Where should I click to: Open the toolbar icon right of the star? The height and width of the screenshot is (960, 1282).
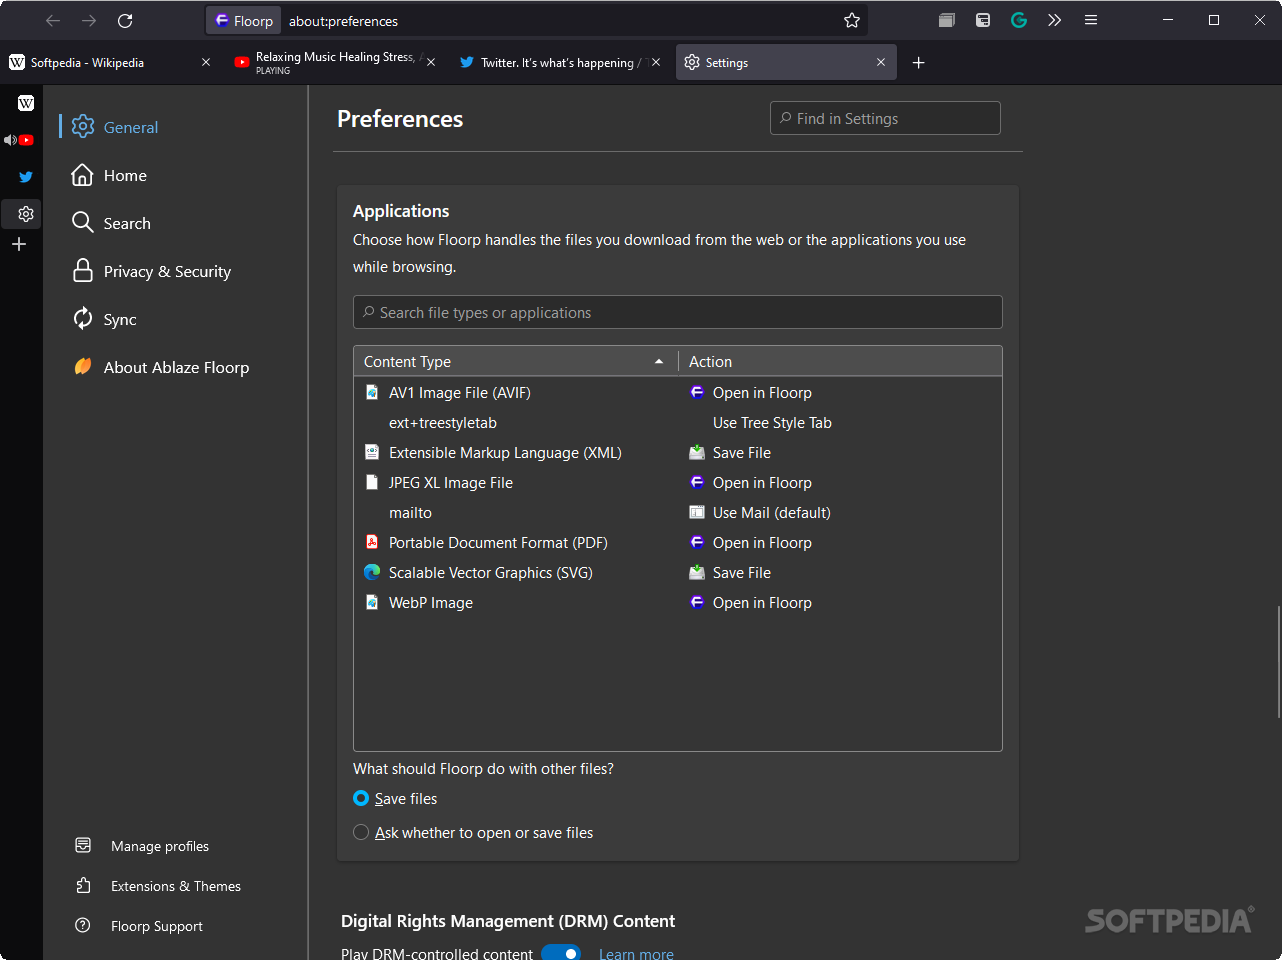click(x=947, y=20)
